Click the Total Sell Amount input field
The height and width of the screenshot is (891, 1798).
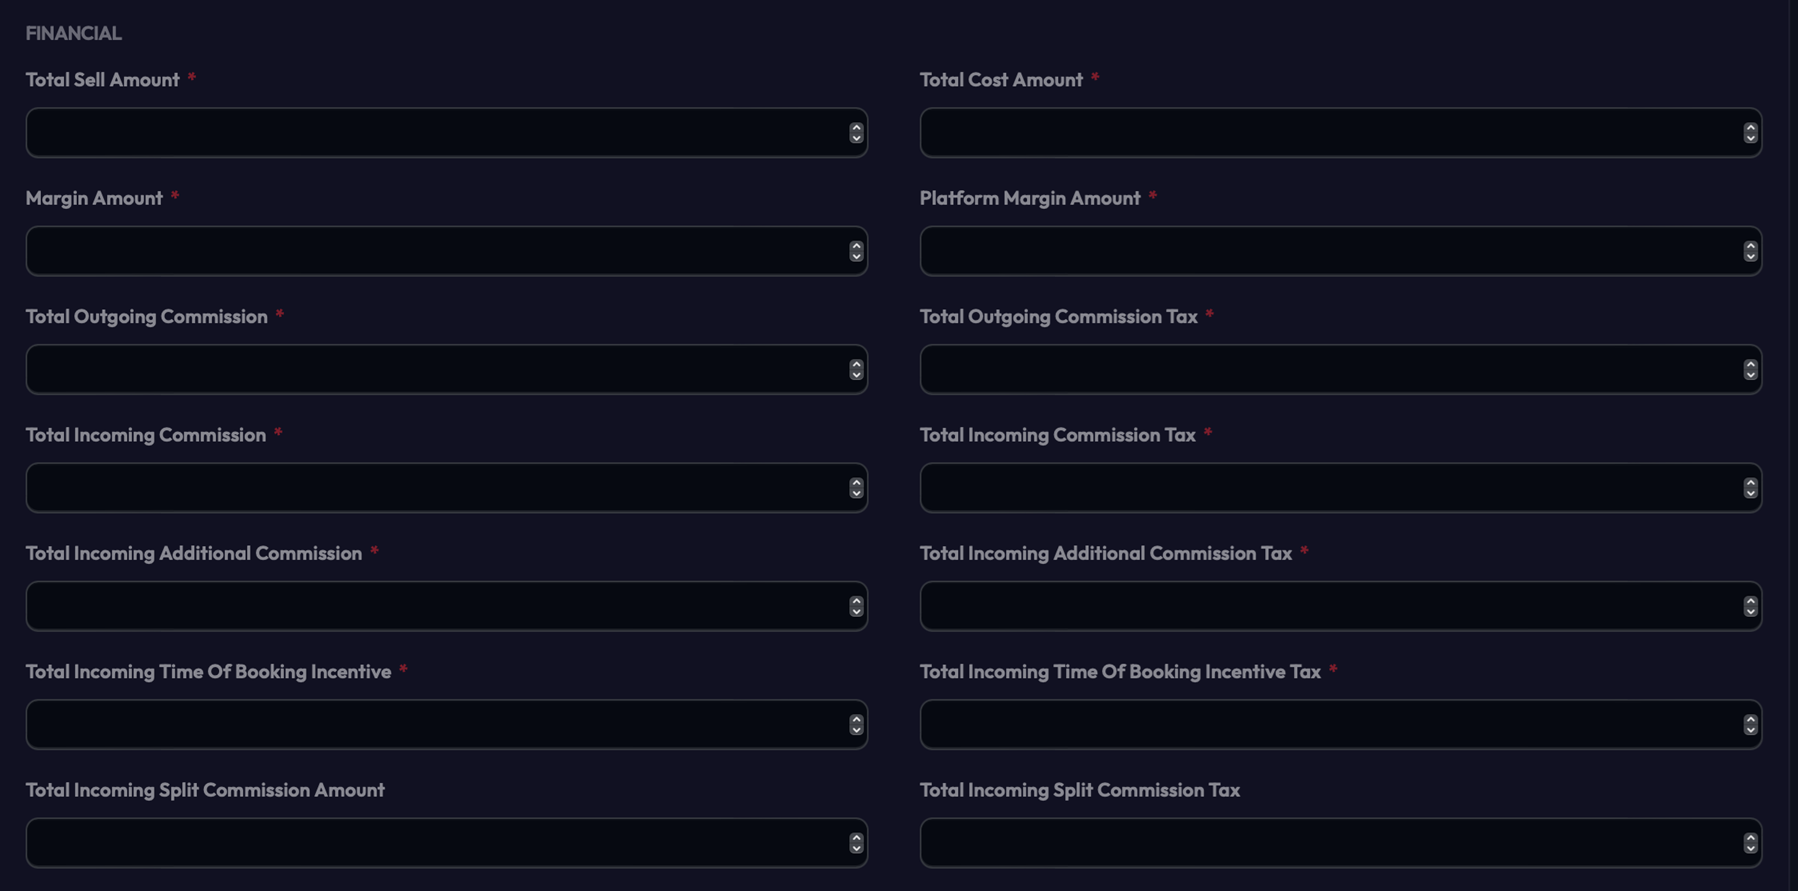436,133
